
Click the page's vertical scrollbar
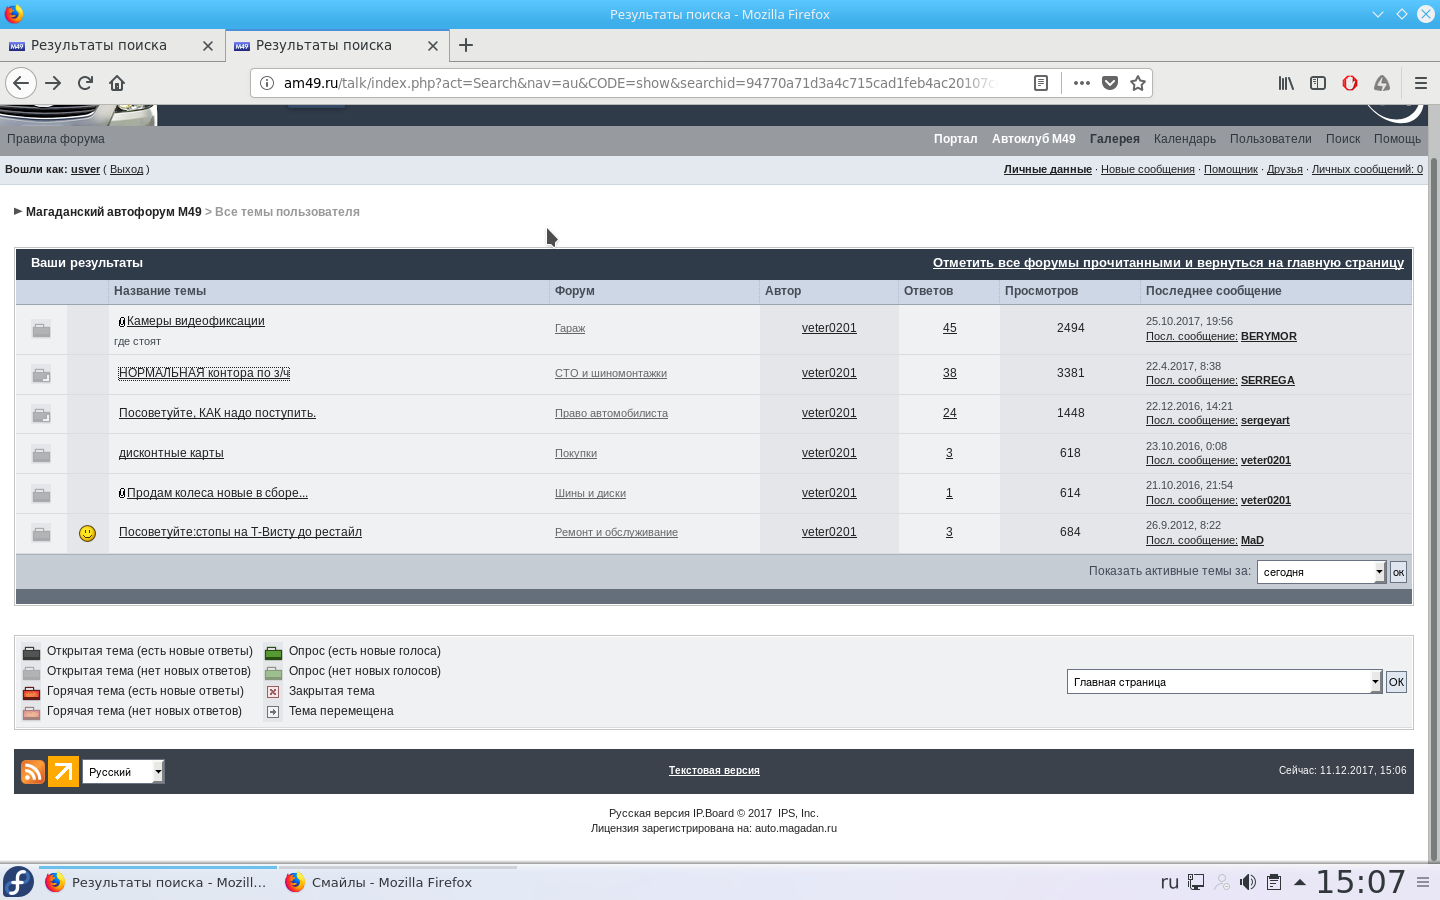coord(1433,500)
